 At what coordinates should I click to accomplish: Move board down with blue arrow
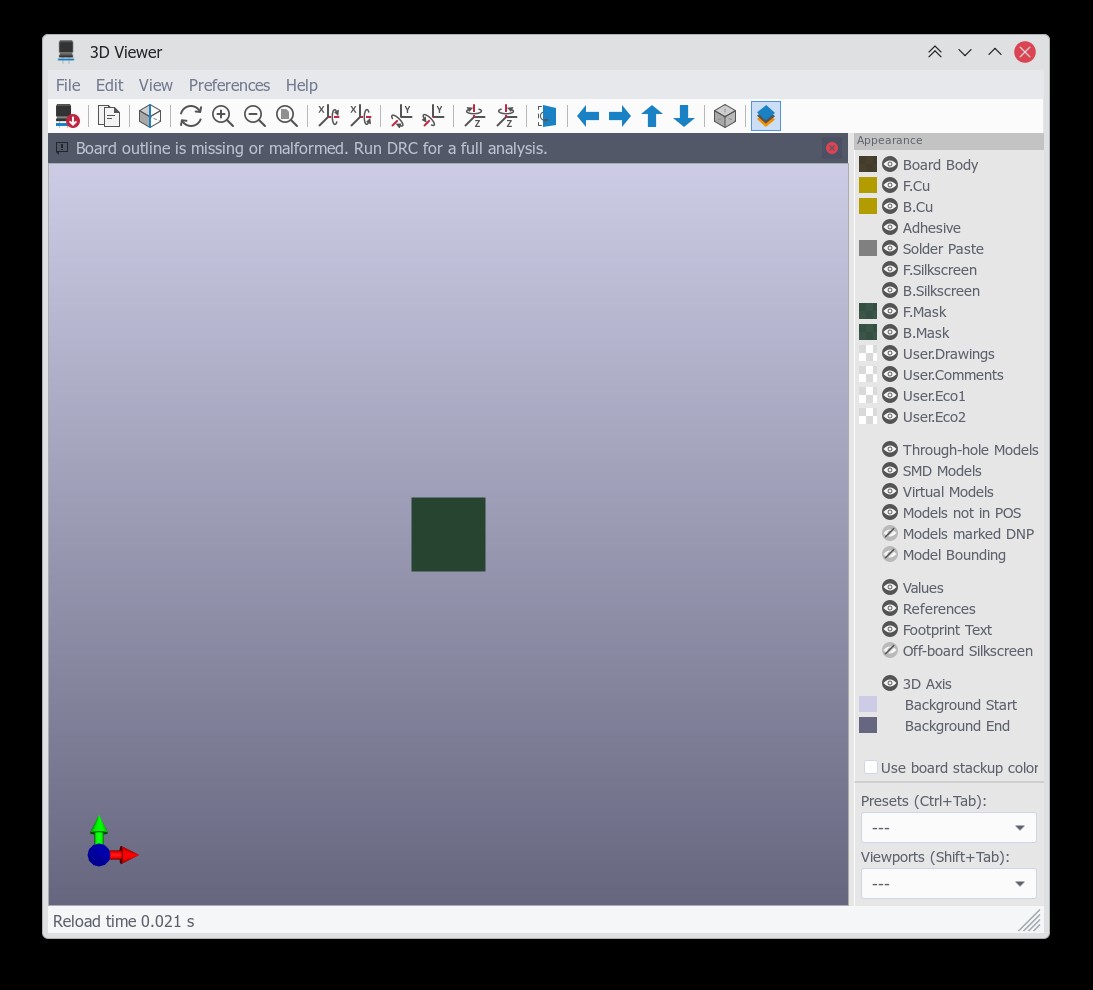[x=684, y=116]
